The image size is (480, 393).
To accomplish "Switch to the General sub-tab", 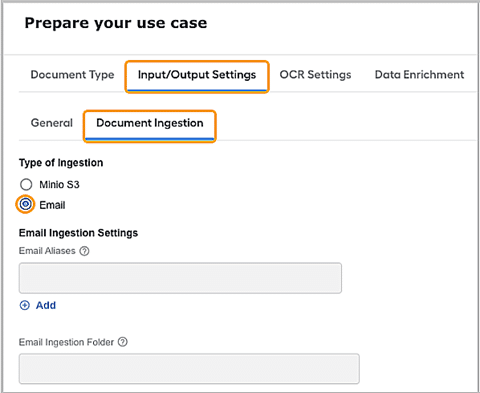I will coord(52,123).
